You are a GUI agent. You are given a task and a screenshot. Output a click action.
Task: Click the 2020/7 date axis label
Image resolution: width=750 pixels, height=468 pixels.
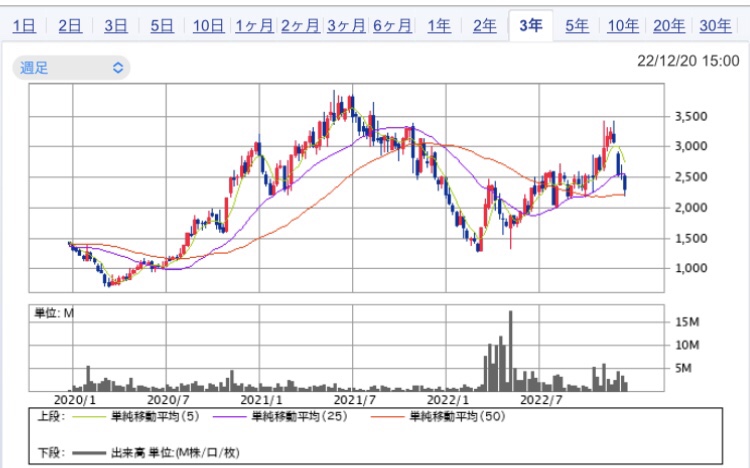click(168, 400)
